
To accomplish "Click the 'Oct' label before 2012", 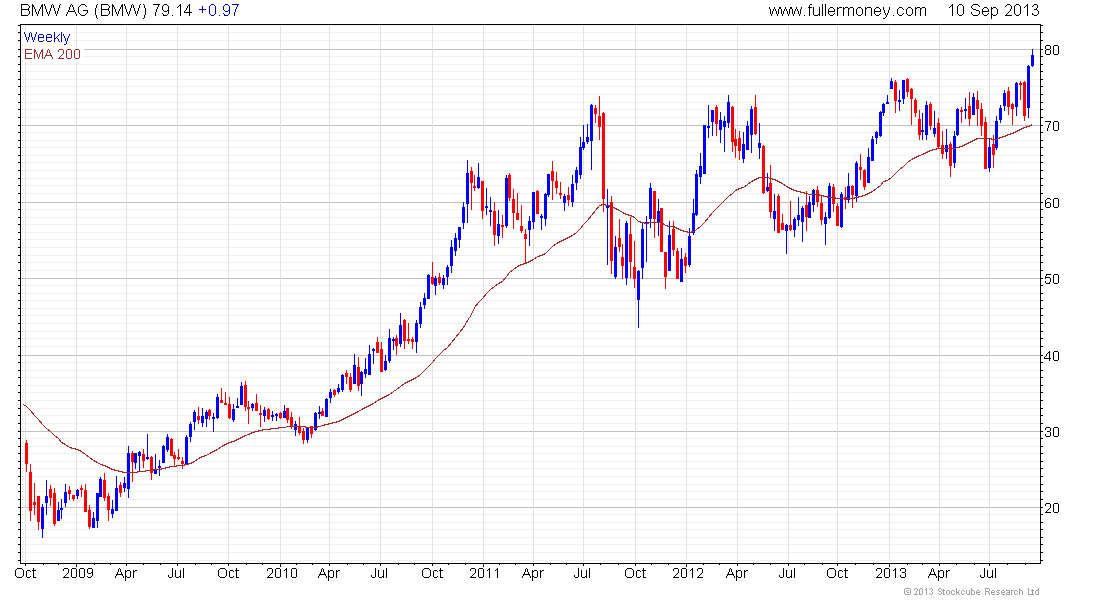I will (635, 573).
